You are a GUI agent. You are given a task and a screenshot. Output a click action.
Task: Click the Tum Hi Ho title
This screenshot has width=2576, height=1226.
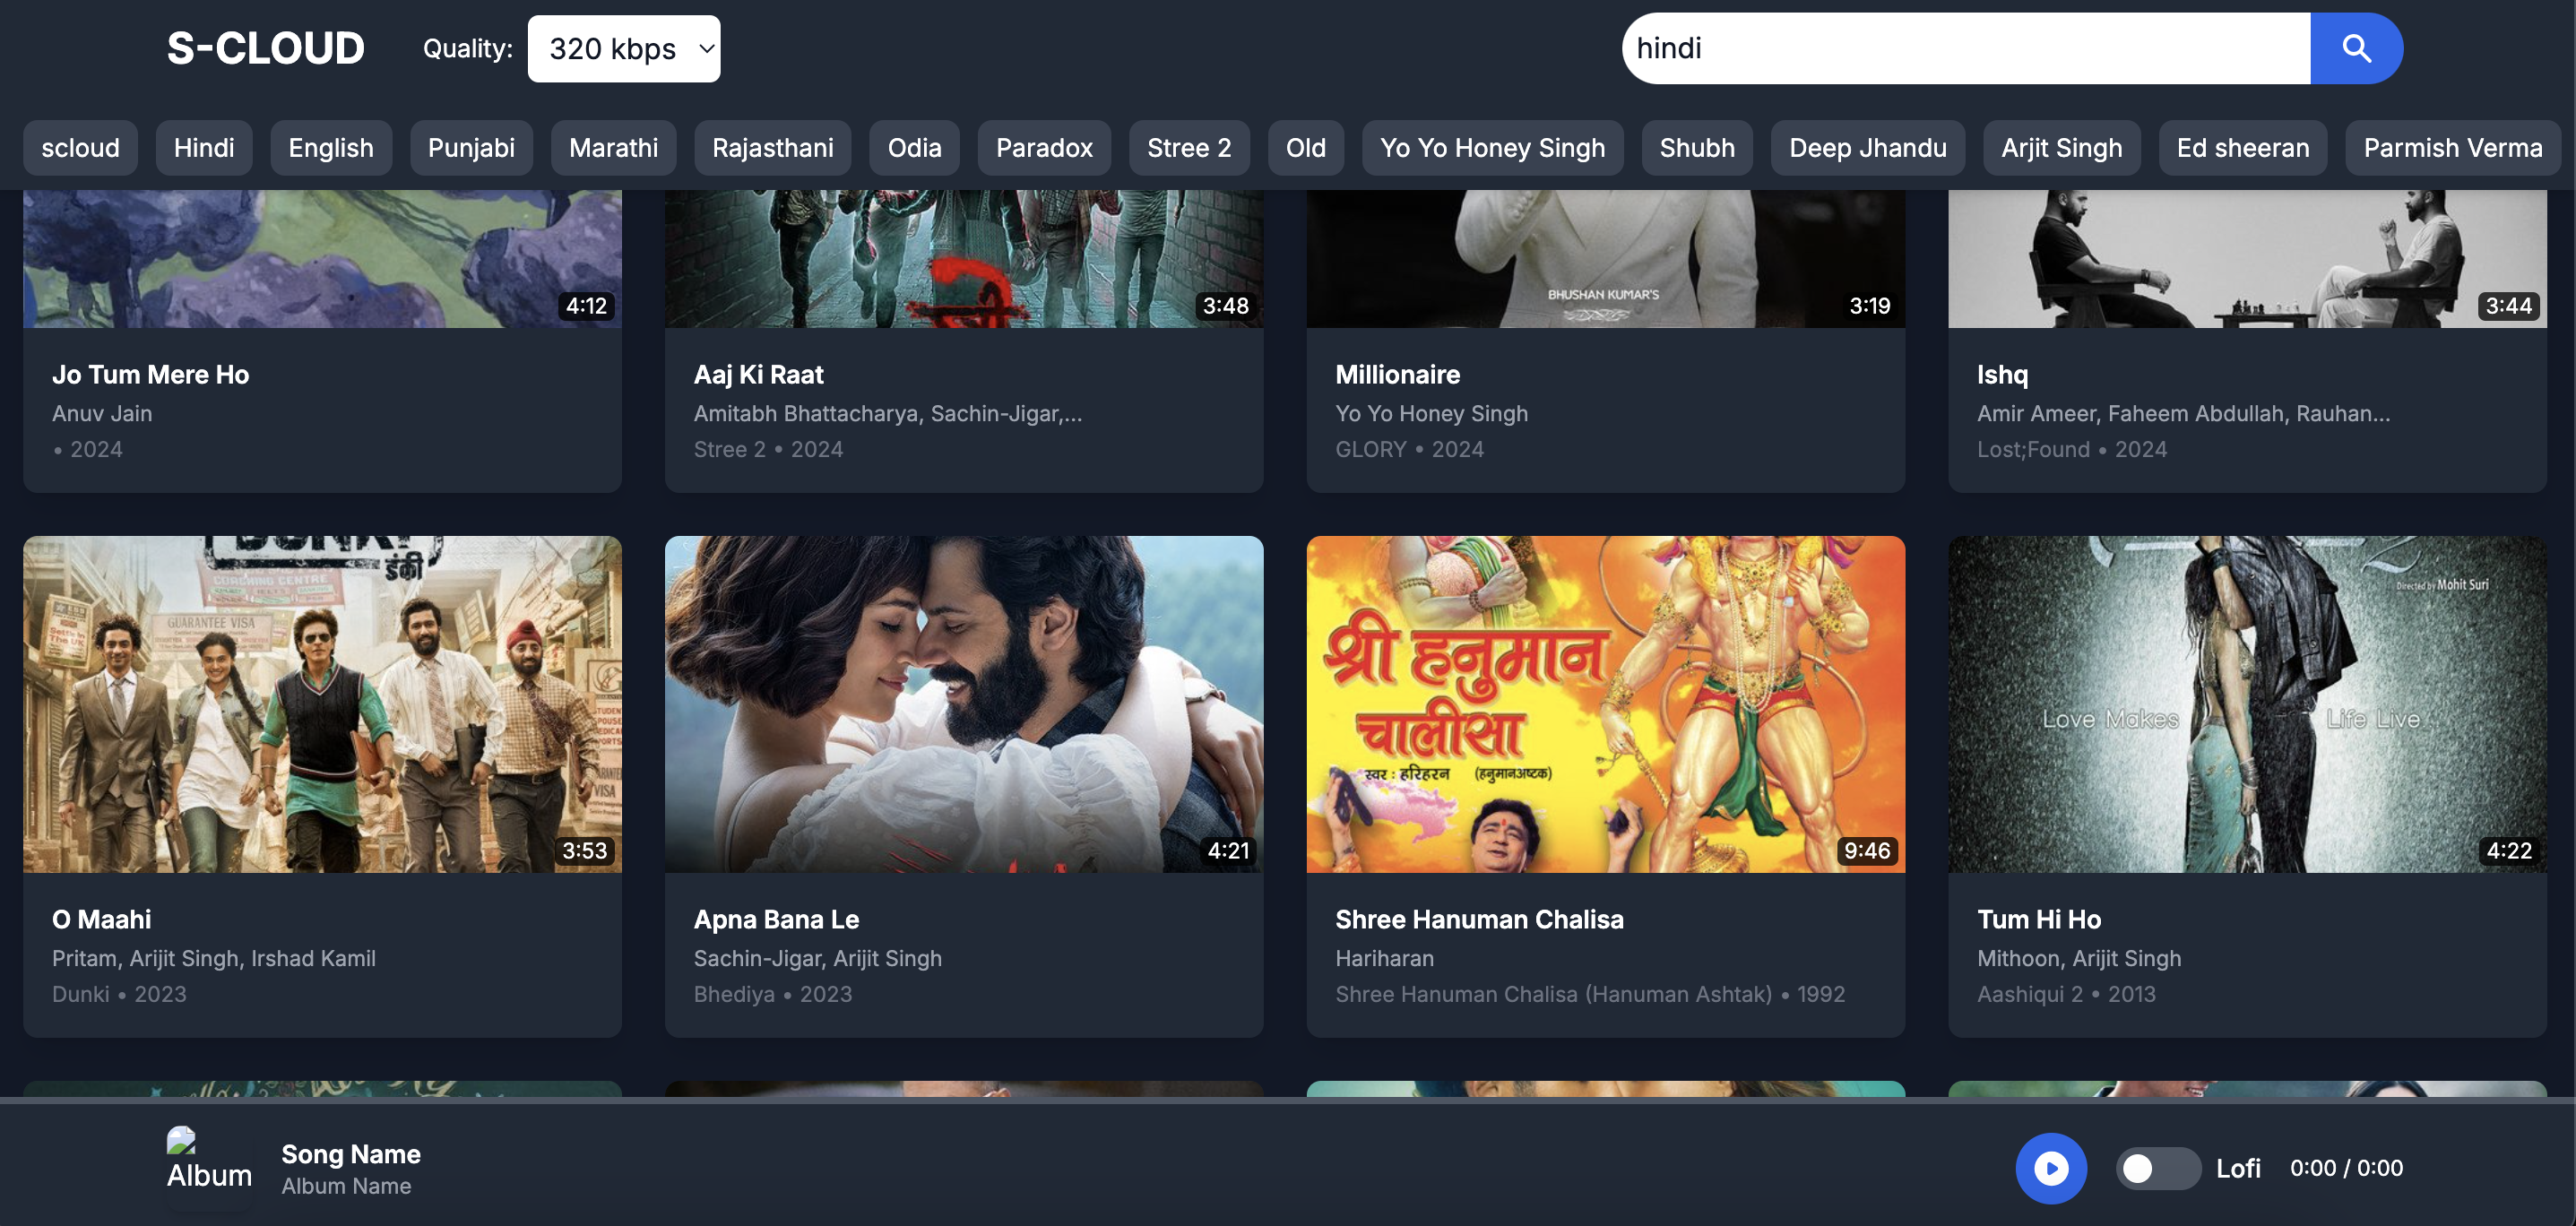(x=2039, y=919)
